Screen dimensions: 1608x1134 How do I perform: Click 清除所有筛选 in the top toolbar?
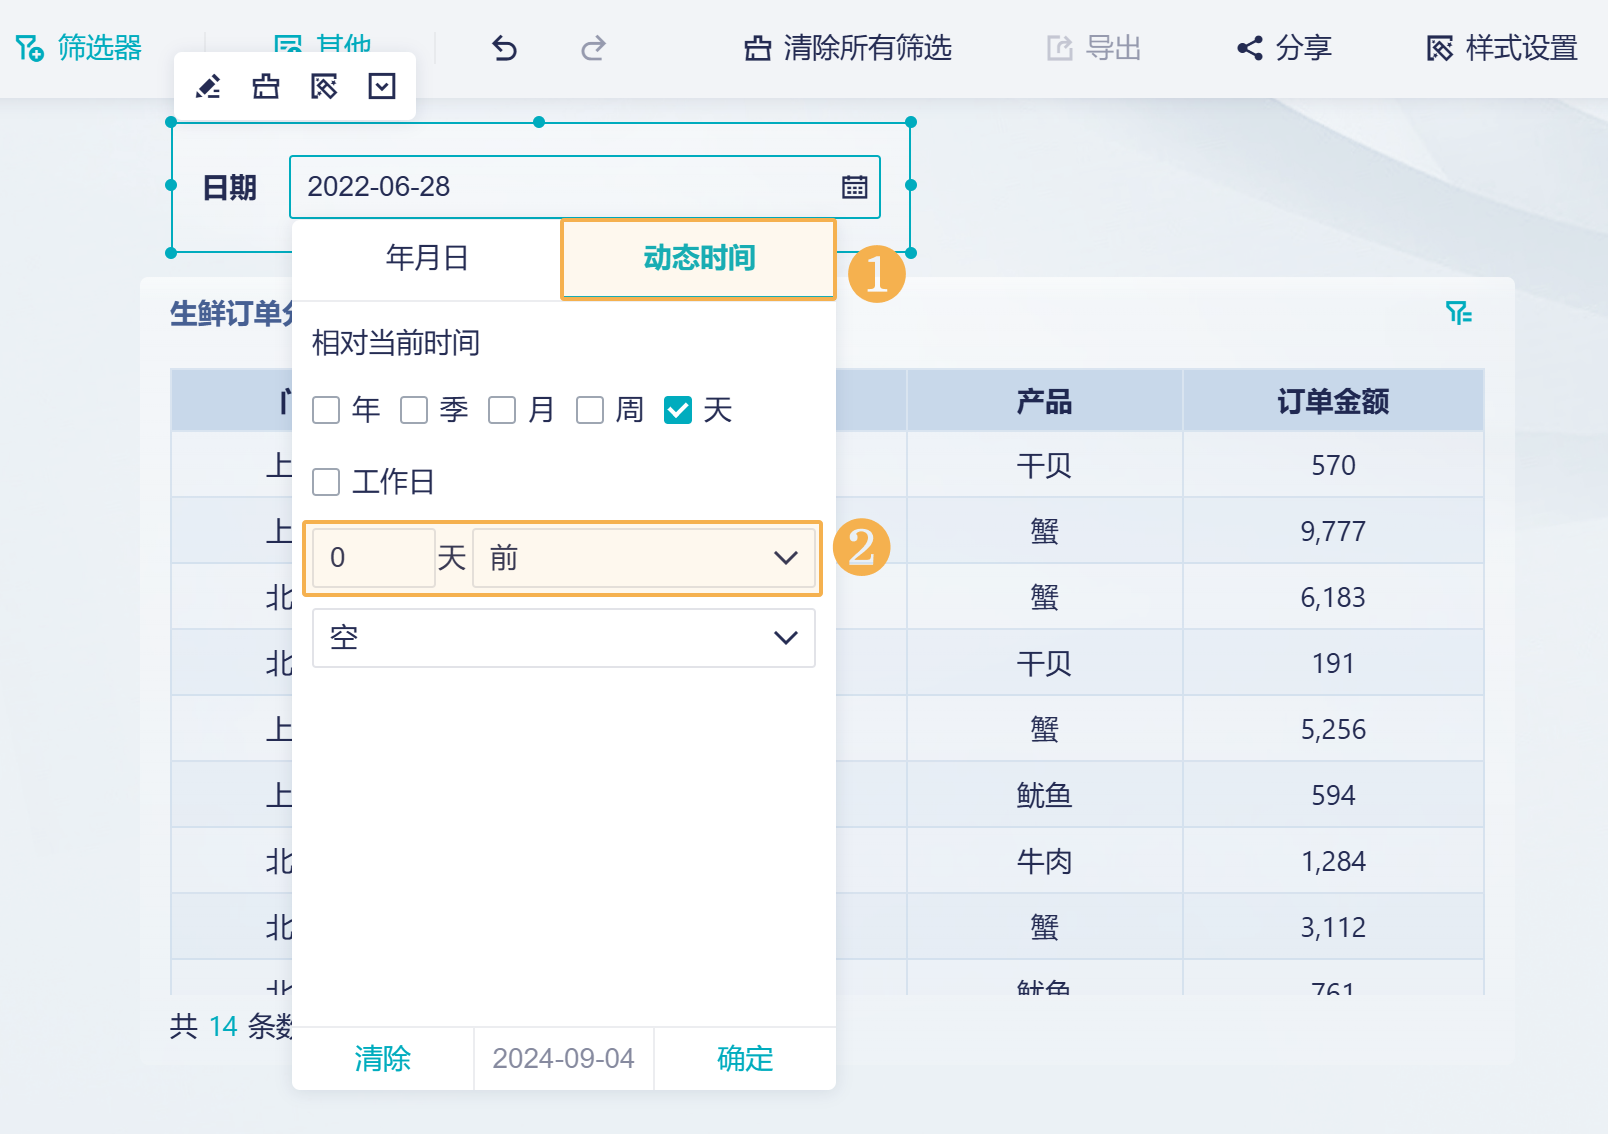coord(848,48)
